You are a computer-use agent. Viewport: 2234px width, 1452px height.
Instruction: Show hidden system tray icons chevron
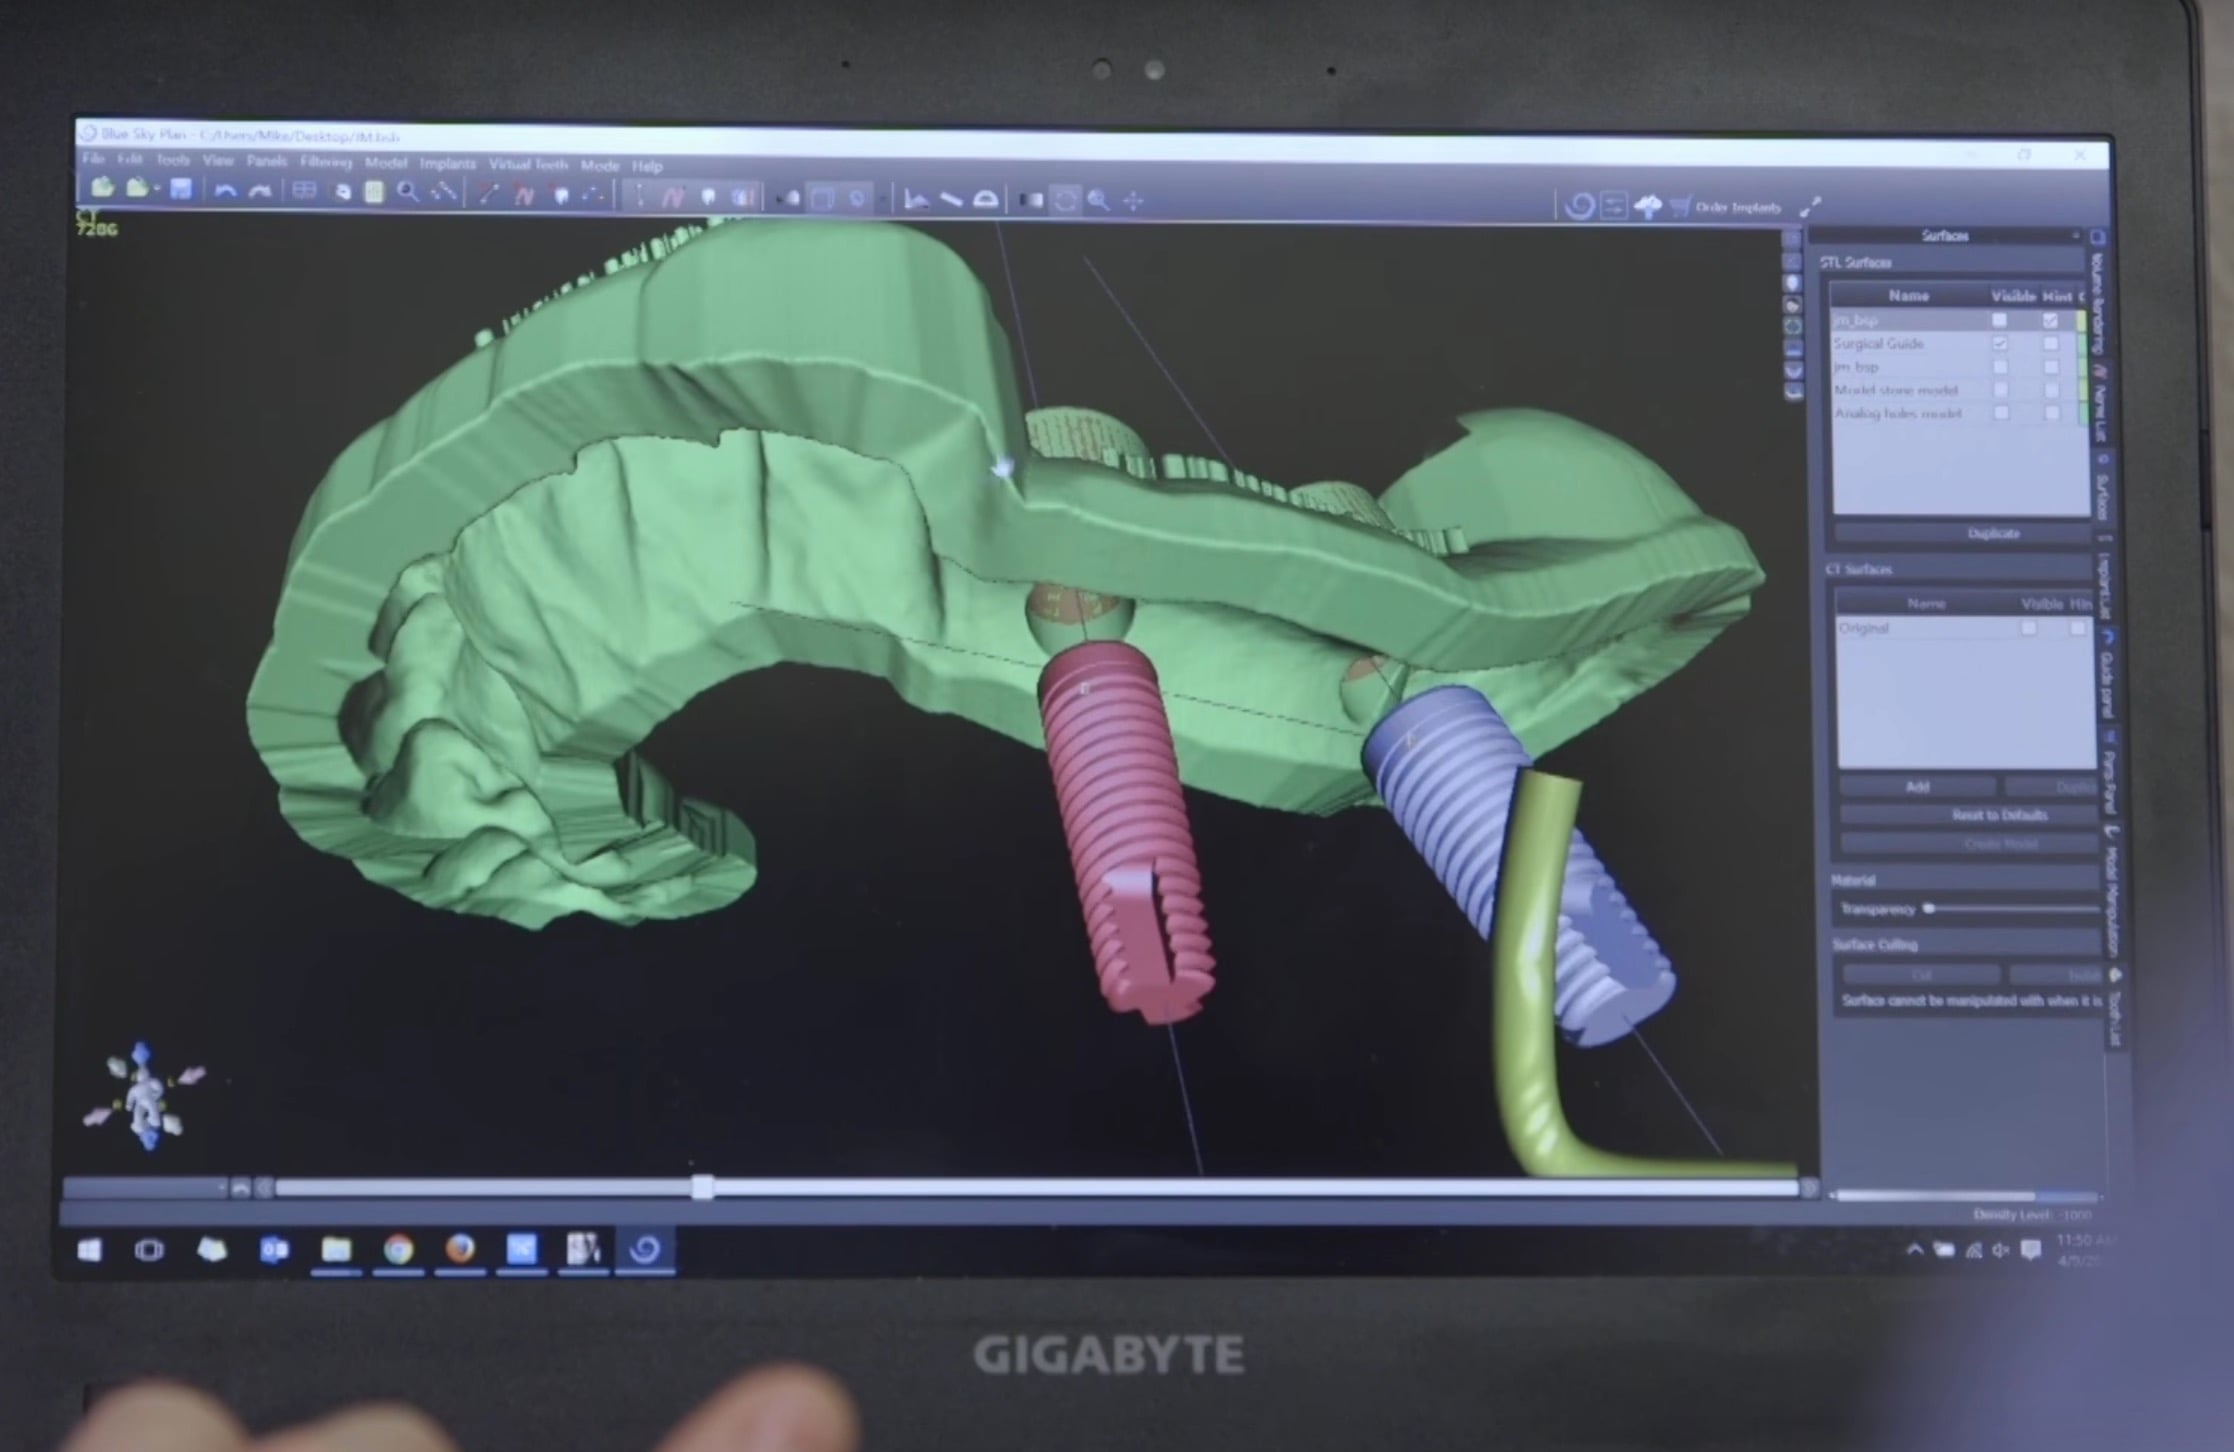(x=1914, y=1249)
